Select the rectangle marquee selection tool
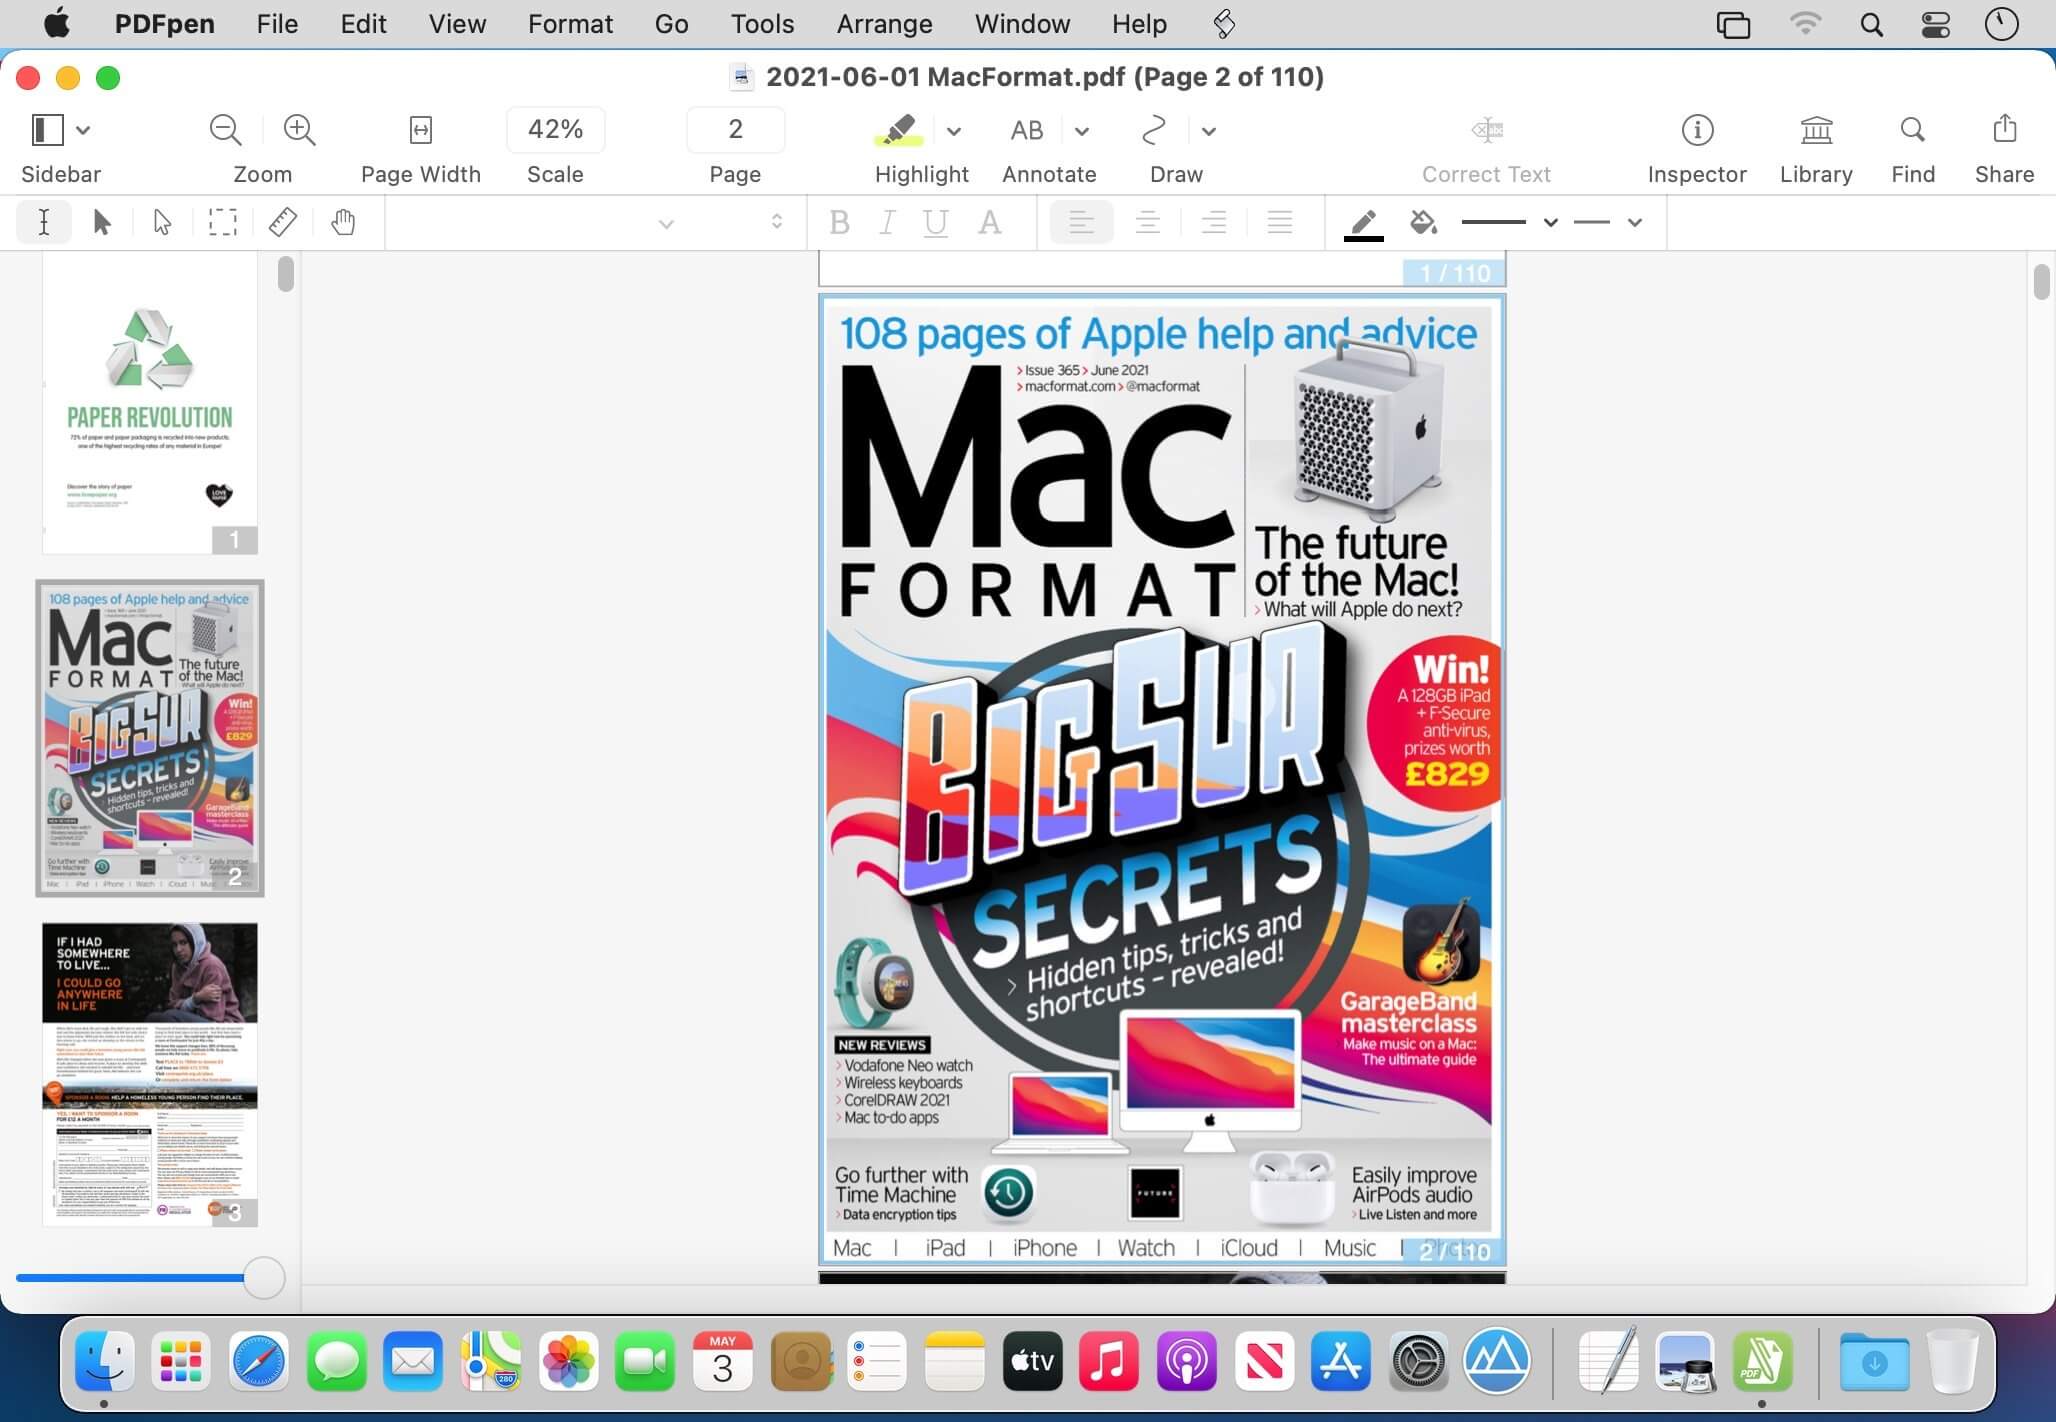 222,222
